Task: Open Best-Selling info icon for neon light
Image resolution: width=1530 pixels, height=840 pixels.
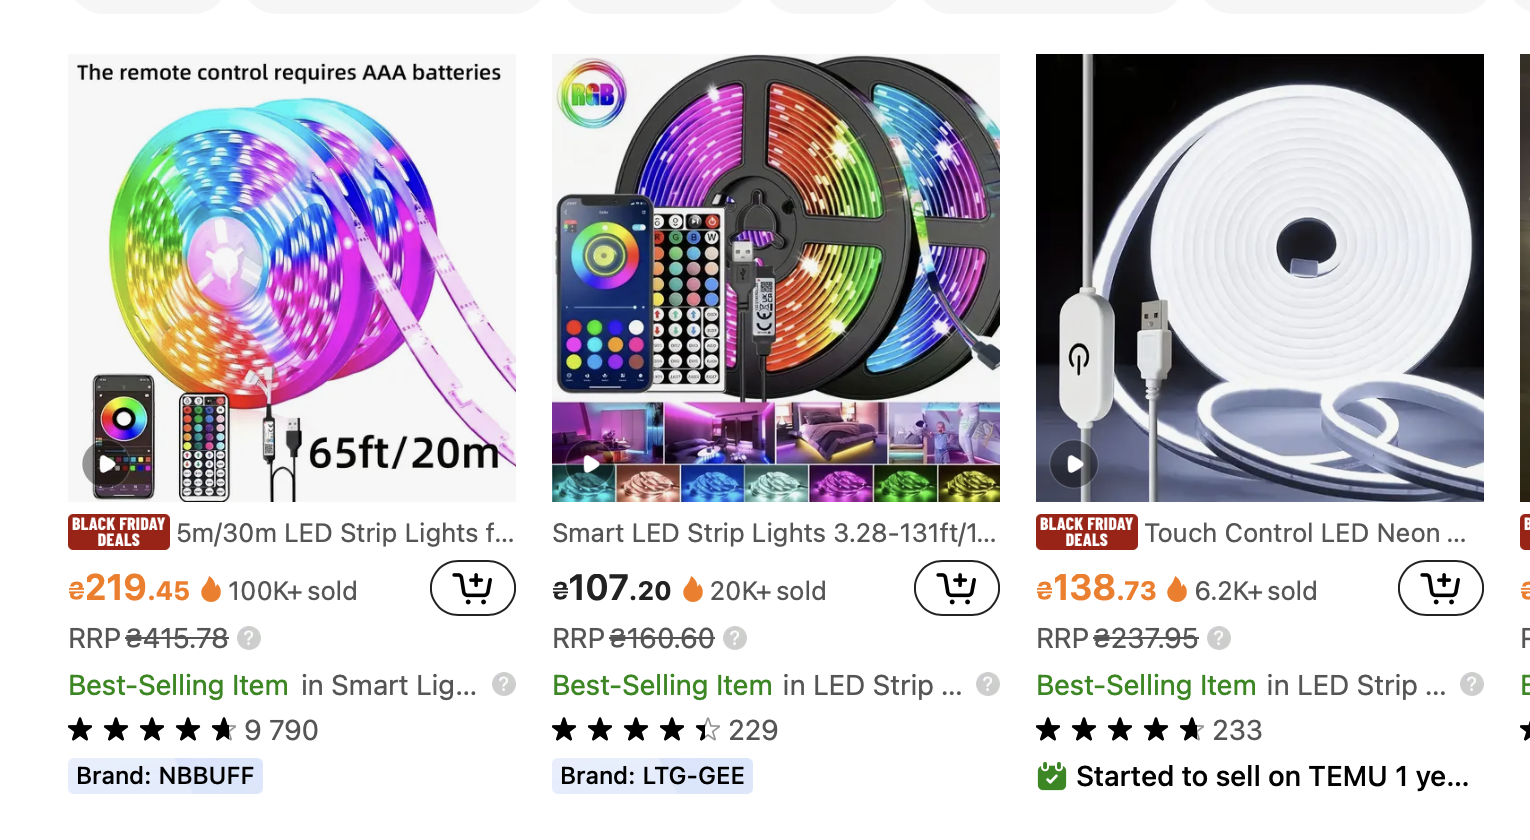Action: coord(1472,684)
